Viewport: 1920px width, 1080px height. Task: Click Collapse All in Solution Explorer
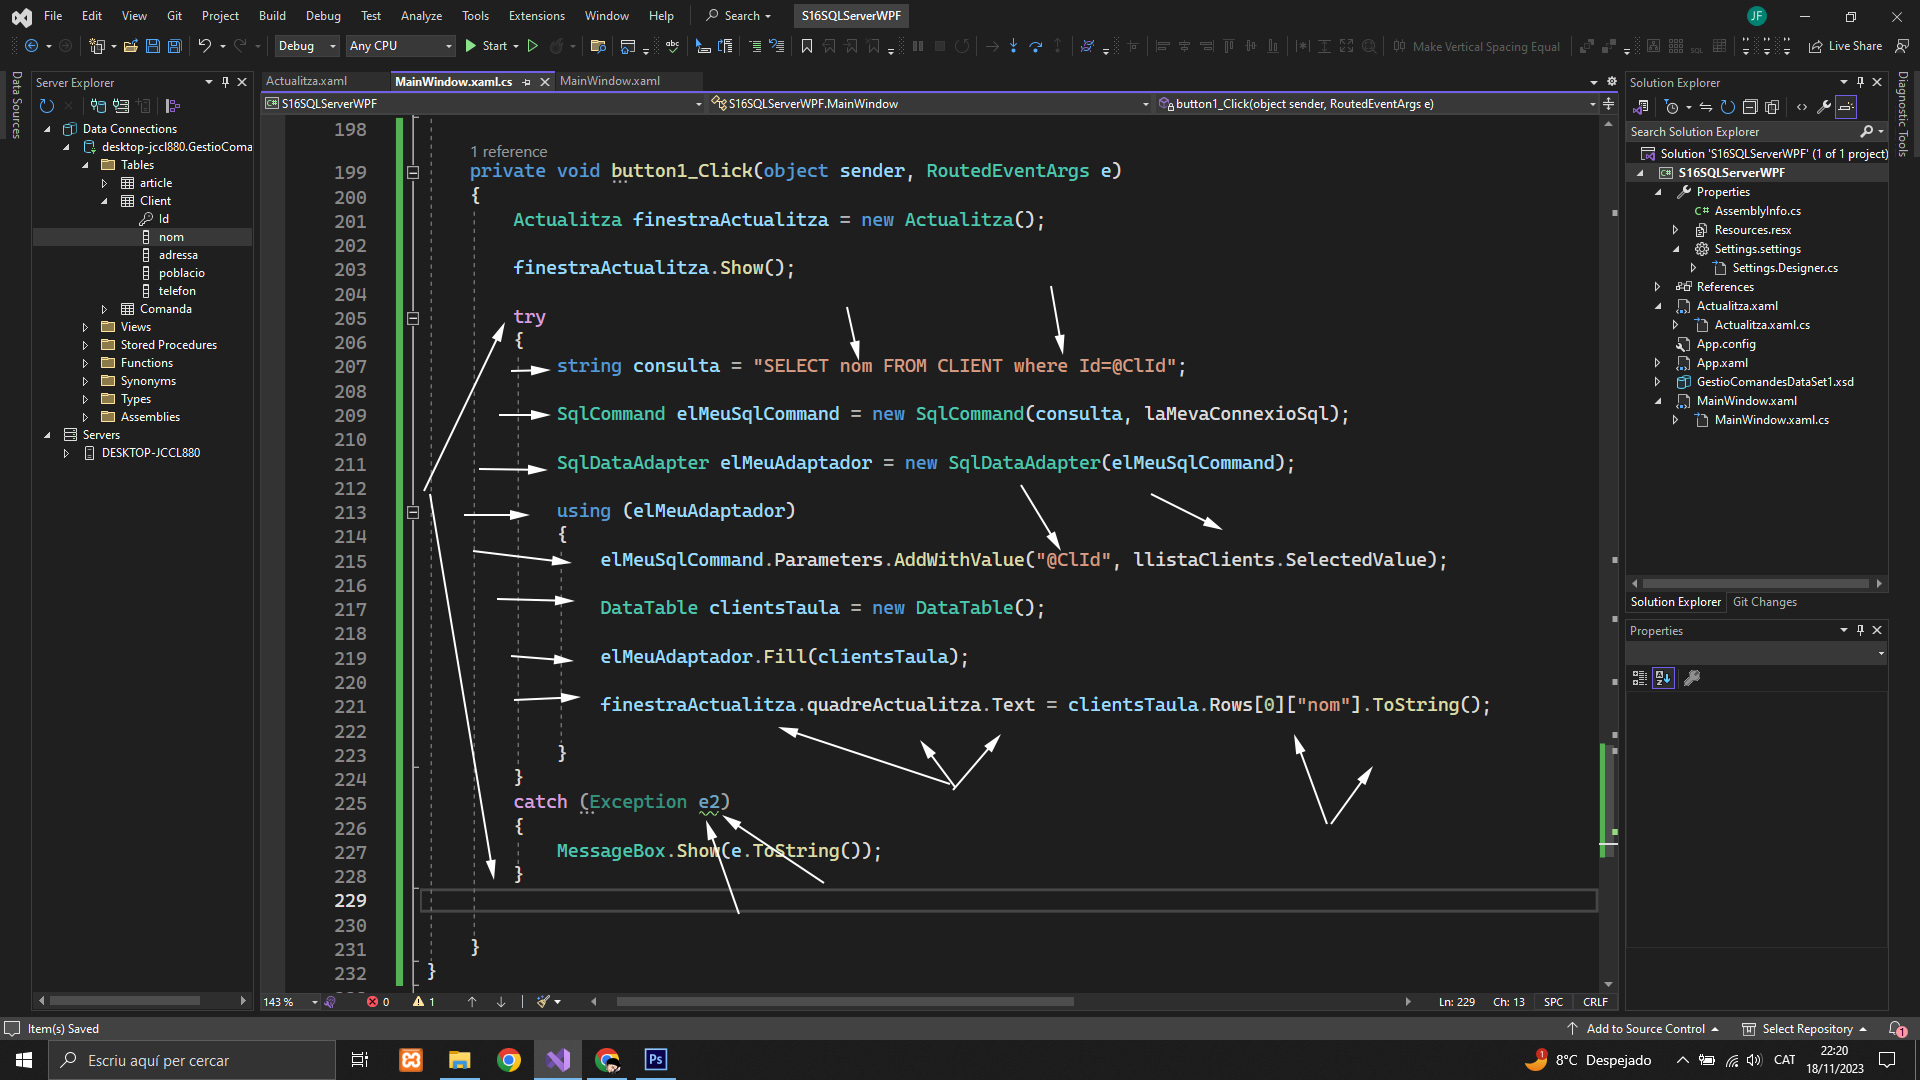pos(1750,107)
